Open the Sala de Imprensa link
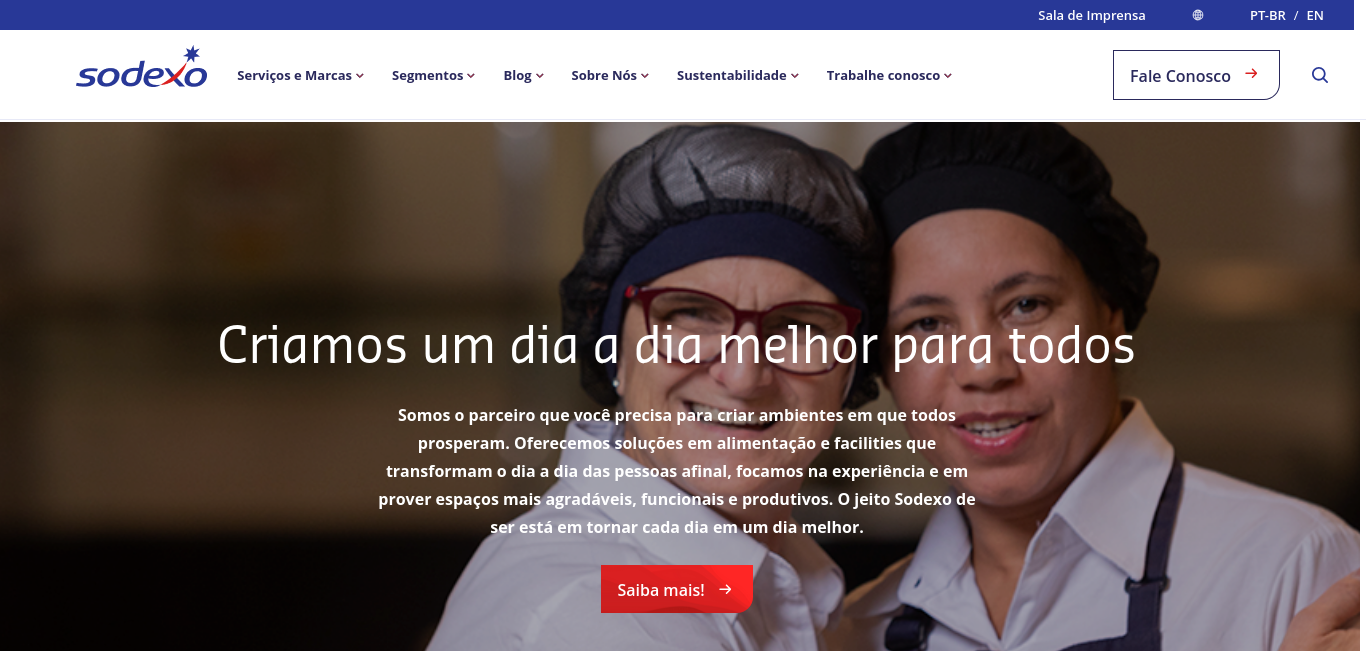The image size is (1366, 651). click(x=1092, y=15)
